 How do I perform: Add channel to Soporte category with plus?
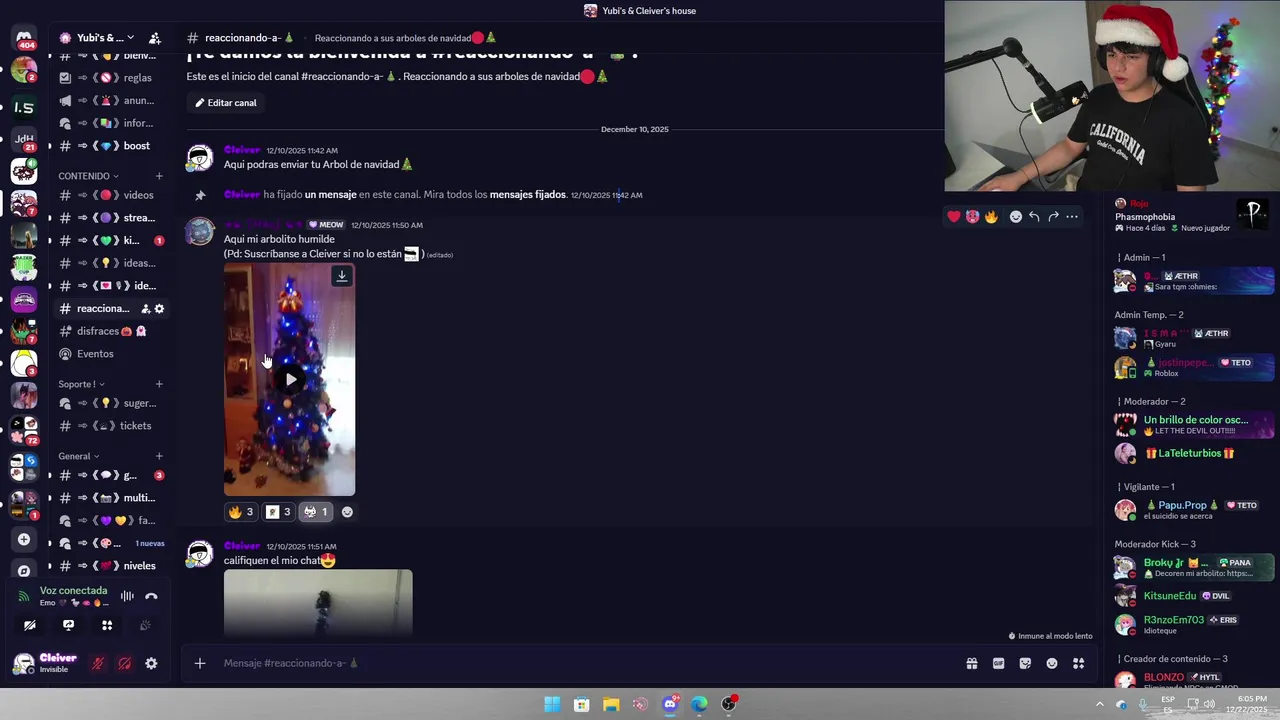(159, 384)
